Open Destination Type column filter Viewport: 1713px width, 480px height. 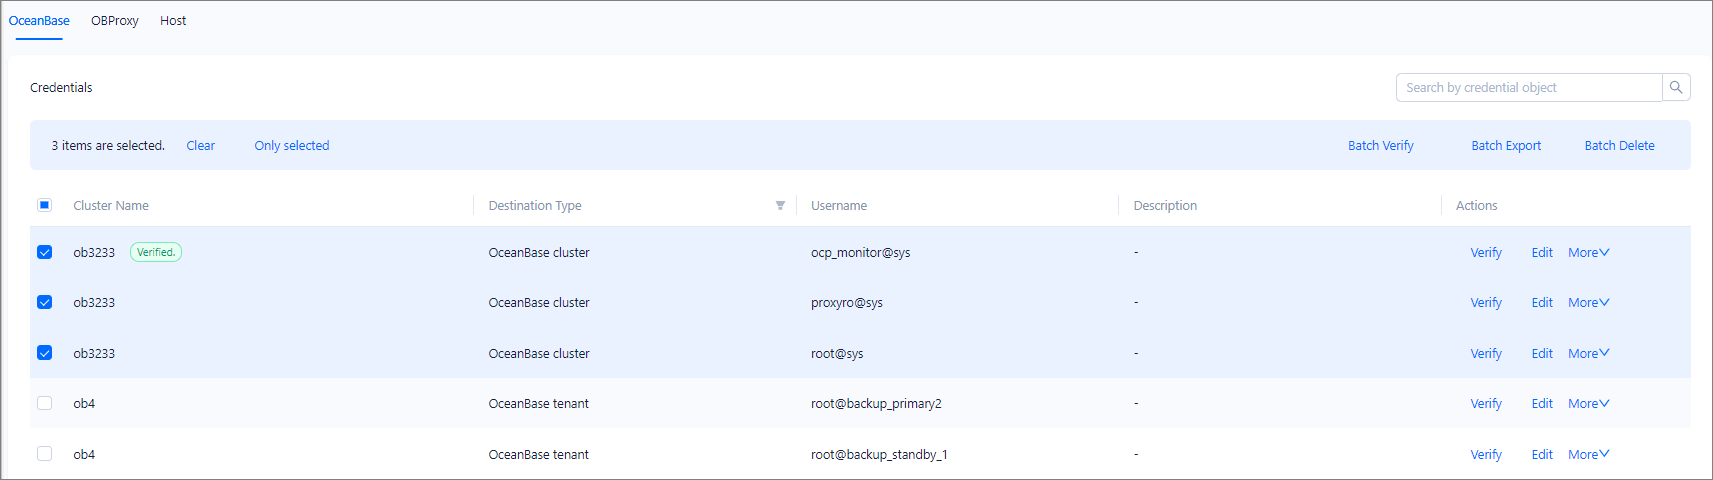(x=780, y=206)
